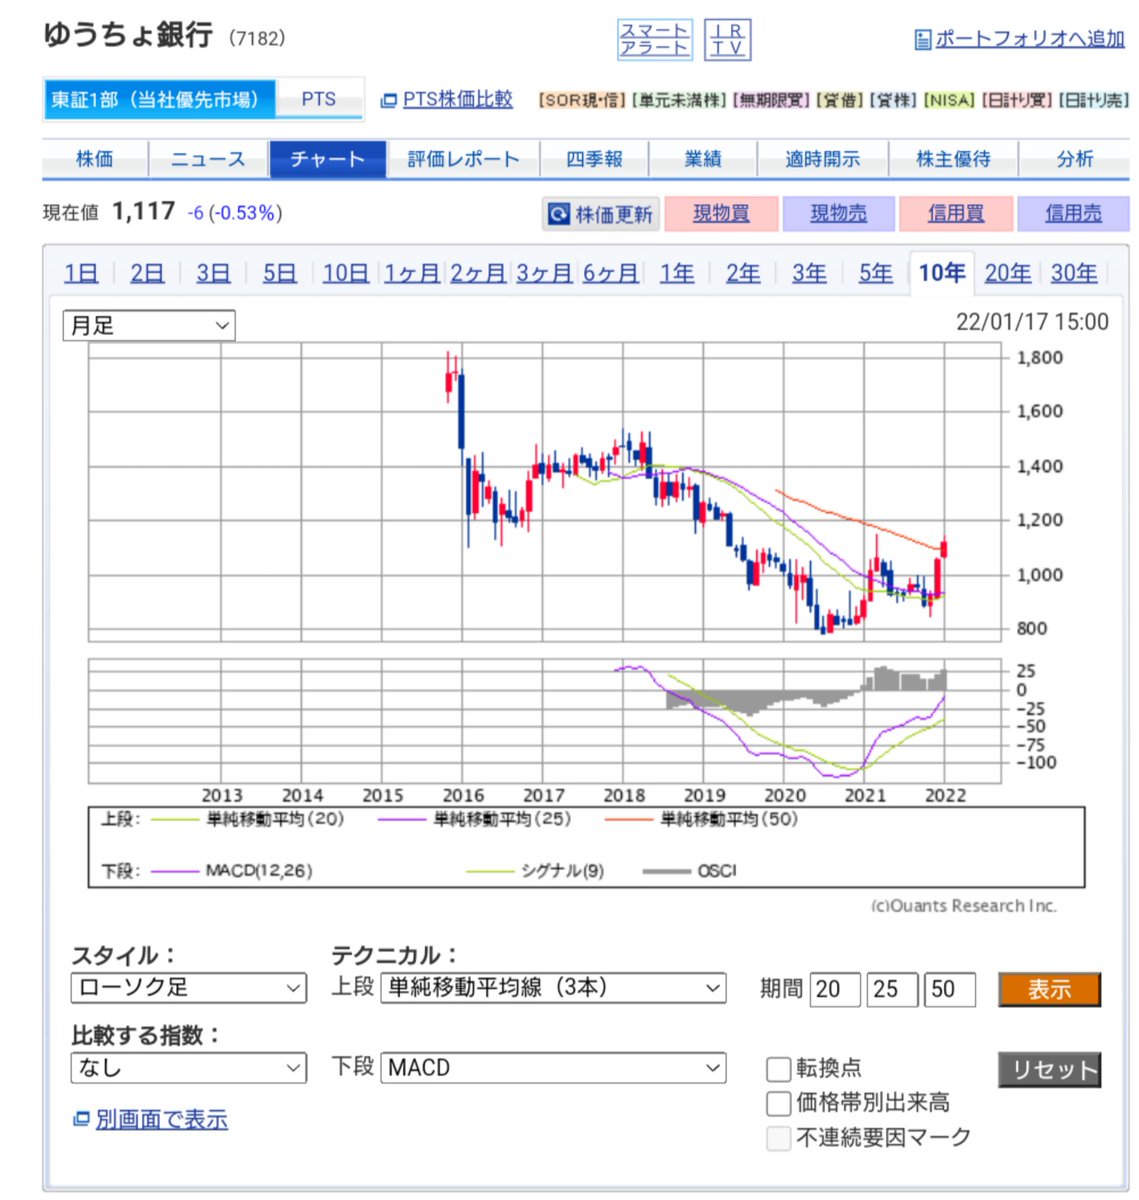Click the SOR現・信 badge
The height and width of the screenshot is (1200, 1139).
(582, 101)
